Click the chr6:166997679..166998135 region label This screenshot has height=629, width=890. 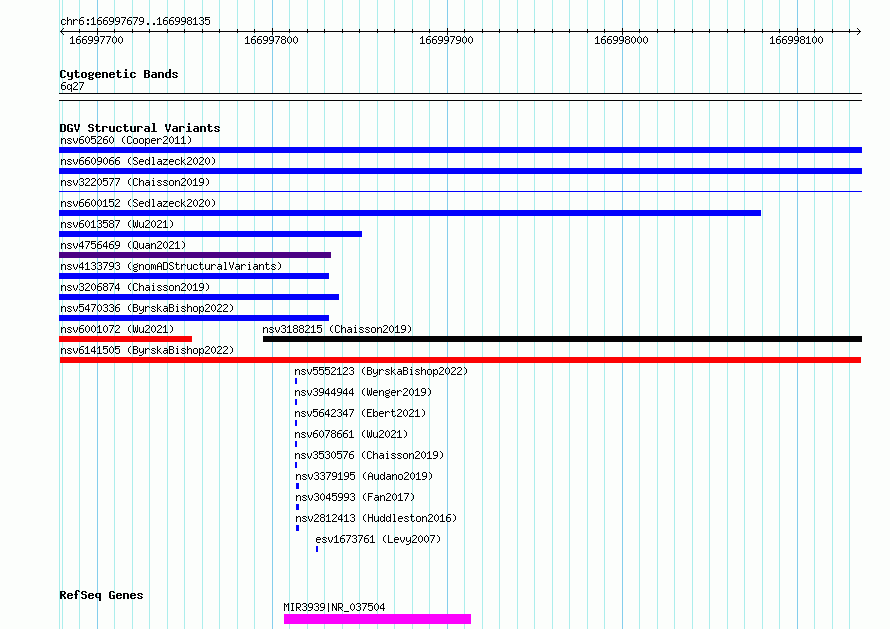(135, 21)
